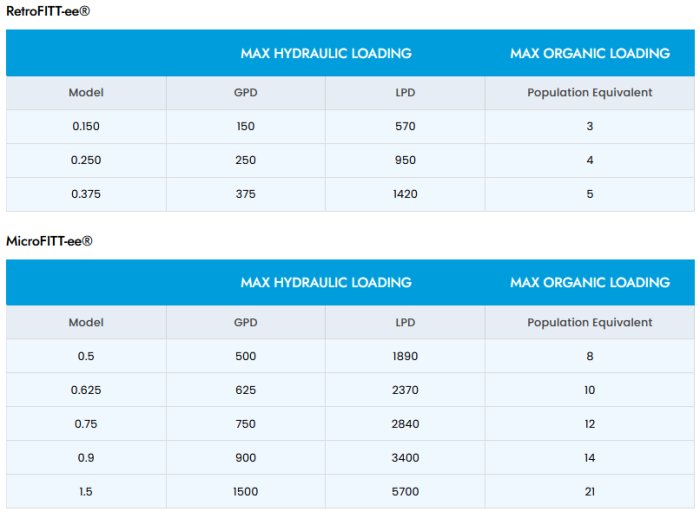The width and height of the screenshot is (700, 525).
Task: Click GPD column header in MicroFITT-ee table
Action: click(x=245, y=322)
